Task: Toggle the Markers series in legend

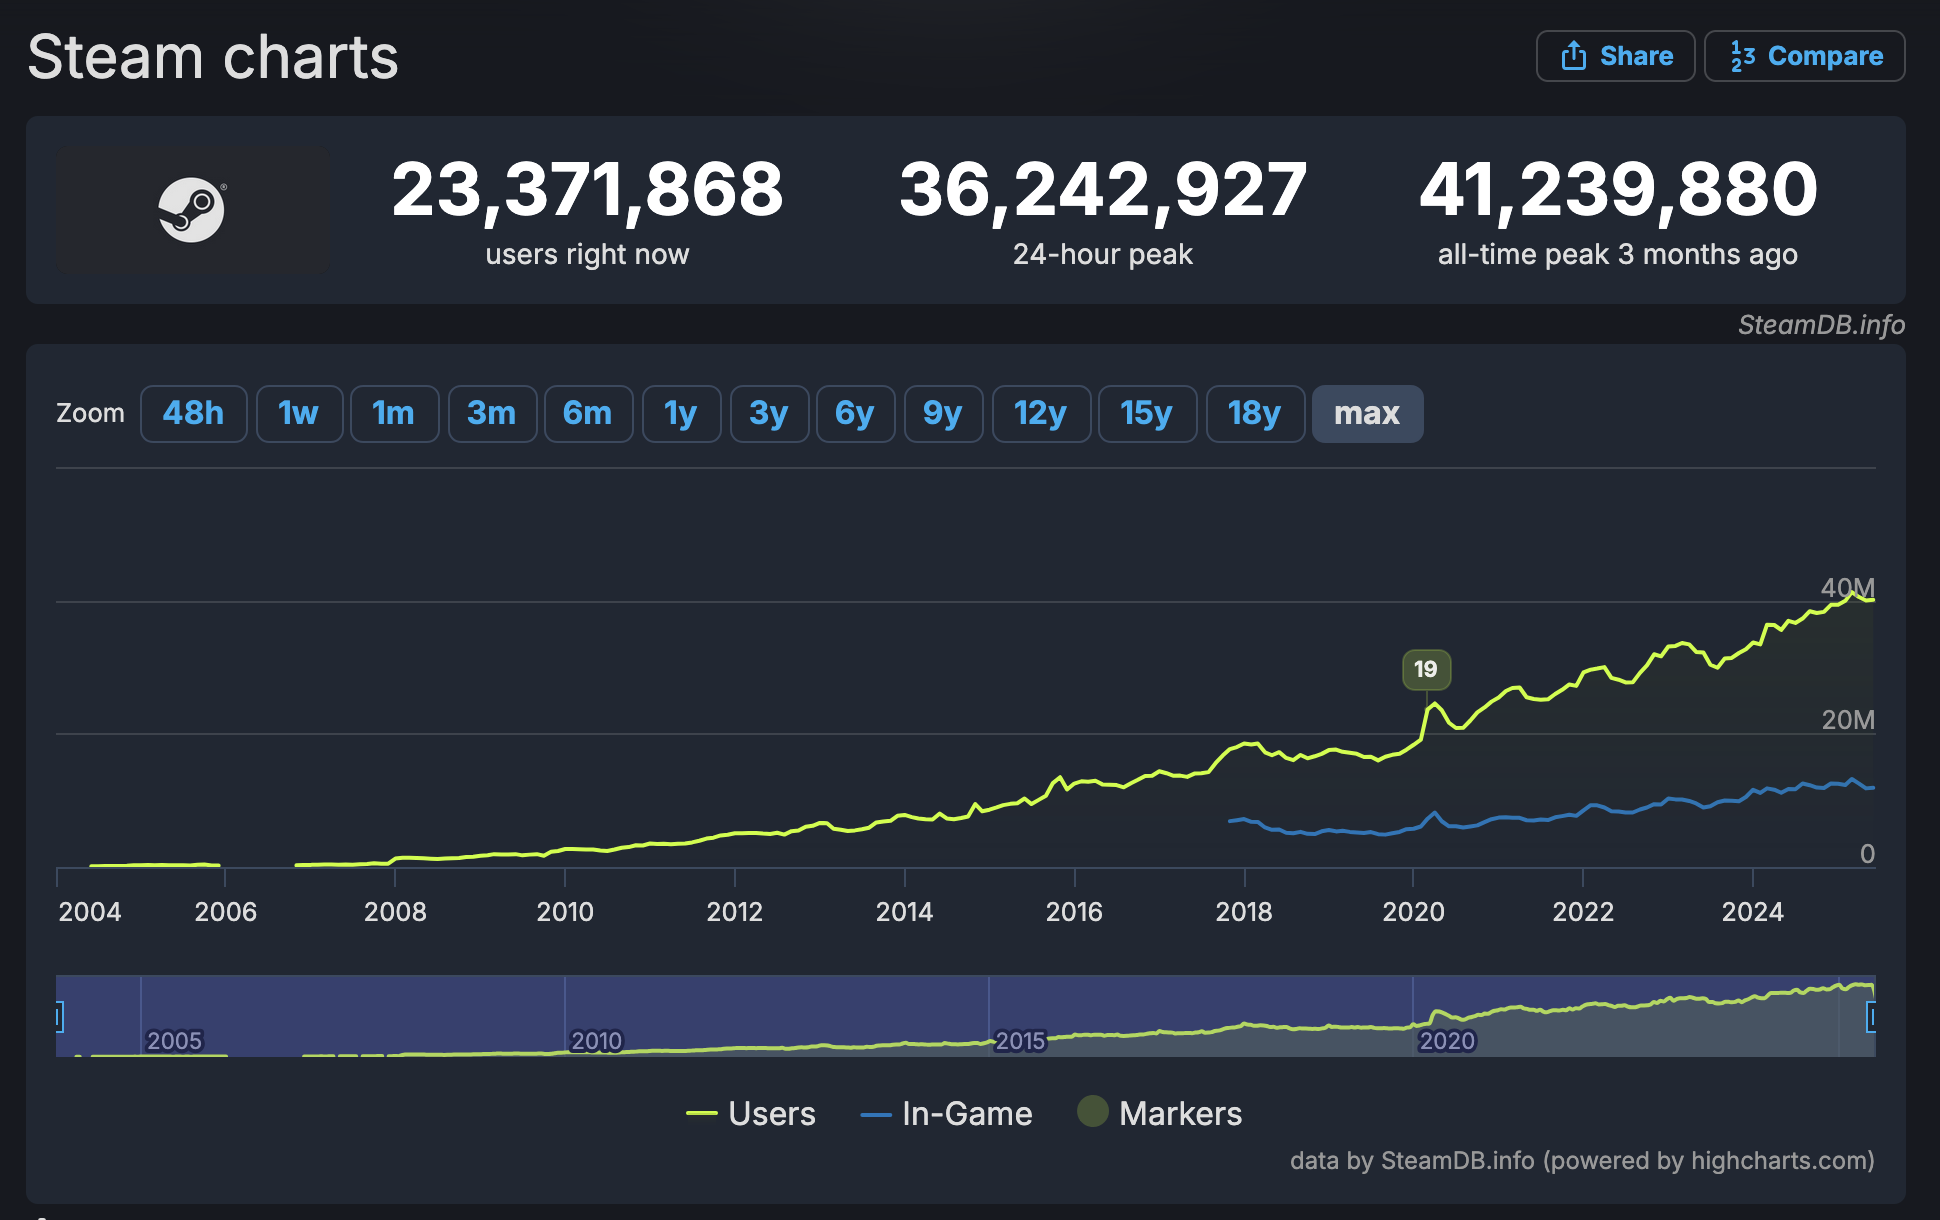Action: 1160,1113
